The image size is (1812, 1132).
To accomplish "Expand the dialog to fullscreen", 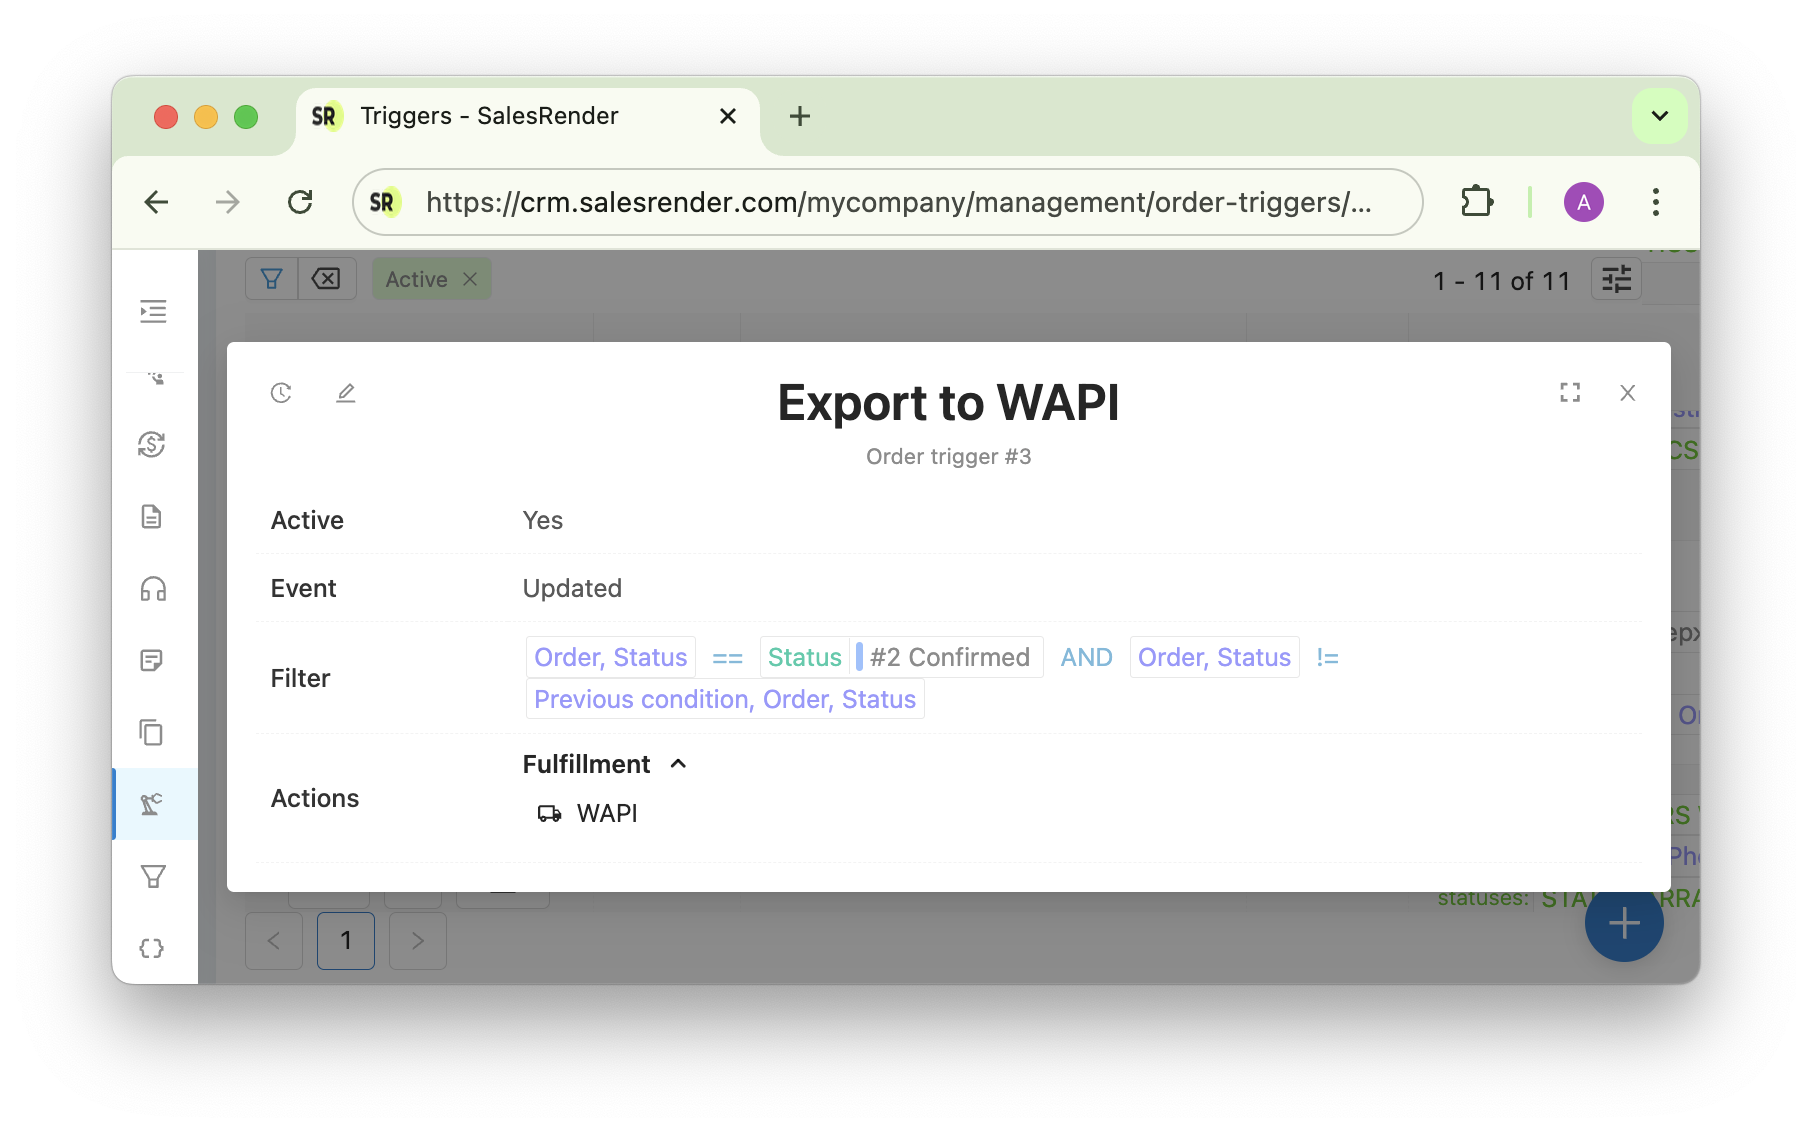I will tap(1570, 393).
